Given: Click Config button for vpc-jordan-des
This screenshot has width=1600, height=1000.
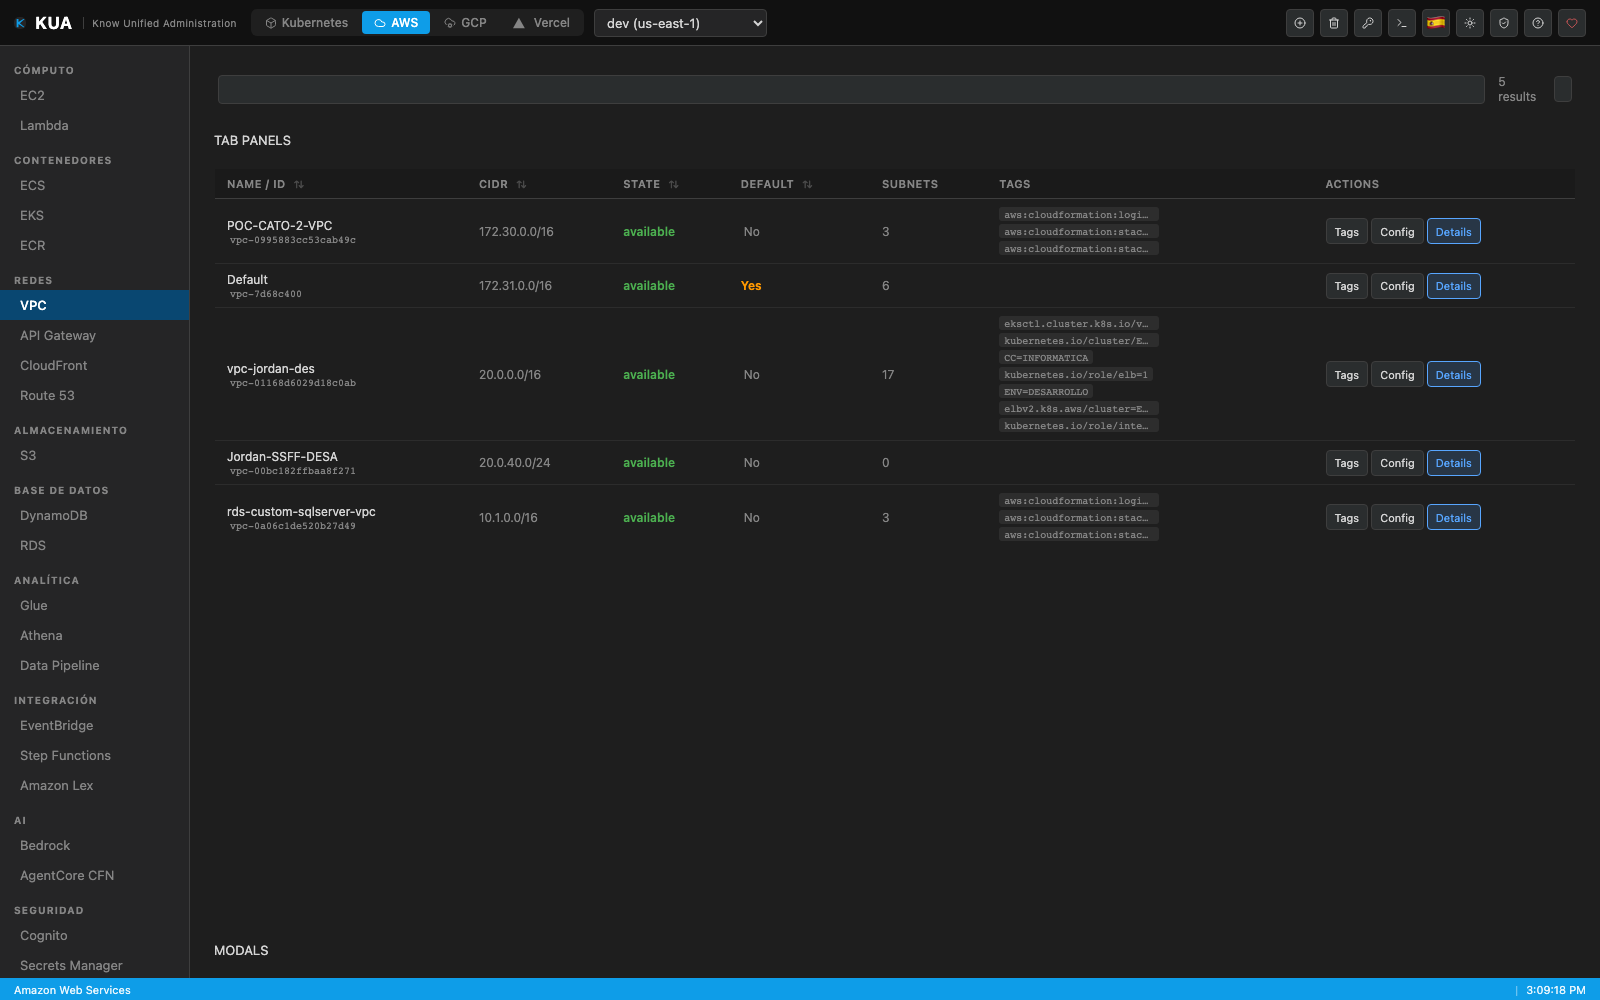Looking at the screenshot, I should pos(1397,375).
